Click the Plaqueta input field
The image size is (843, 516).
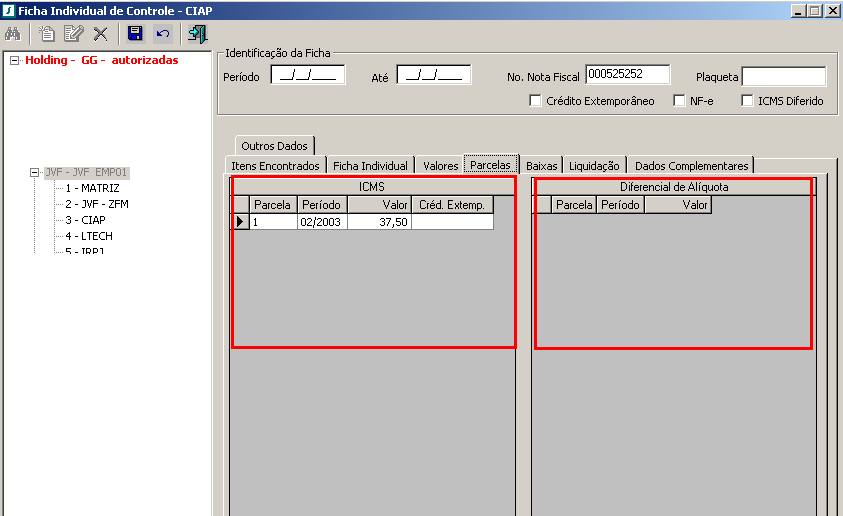click(x=784, y=76)
